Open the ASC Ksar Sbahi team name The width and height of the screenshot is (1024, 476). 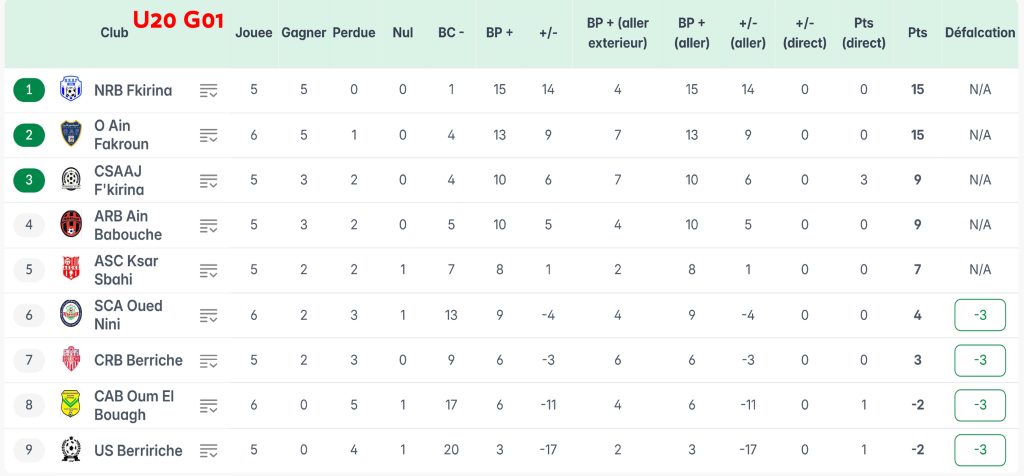[125, 270]
